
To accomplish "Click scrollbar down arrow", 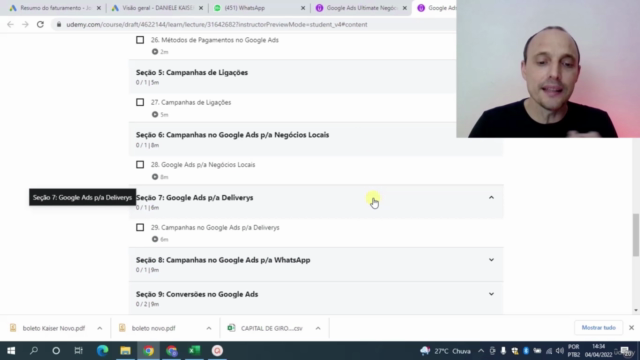I will (636, 310).
